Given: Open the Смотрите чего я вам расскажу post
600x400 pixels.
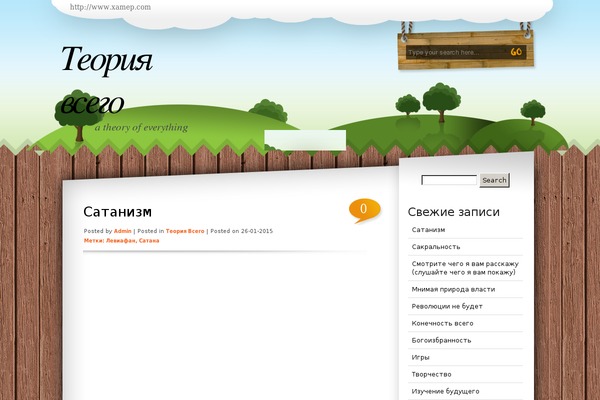Looking at the screenshot, I should click(x=465, y=268).
